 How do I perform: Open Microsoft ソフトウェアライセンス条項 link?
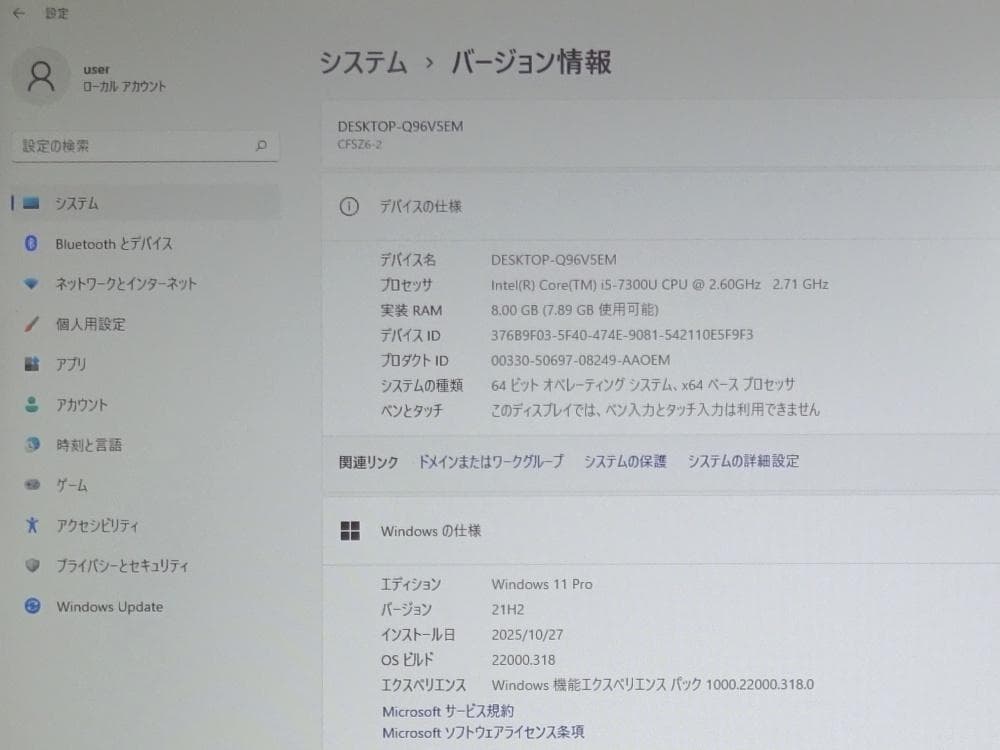[483, 732]
